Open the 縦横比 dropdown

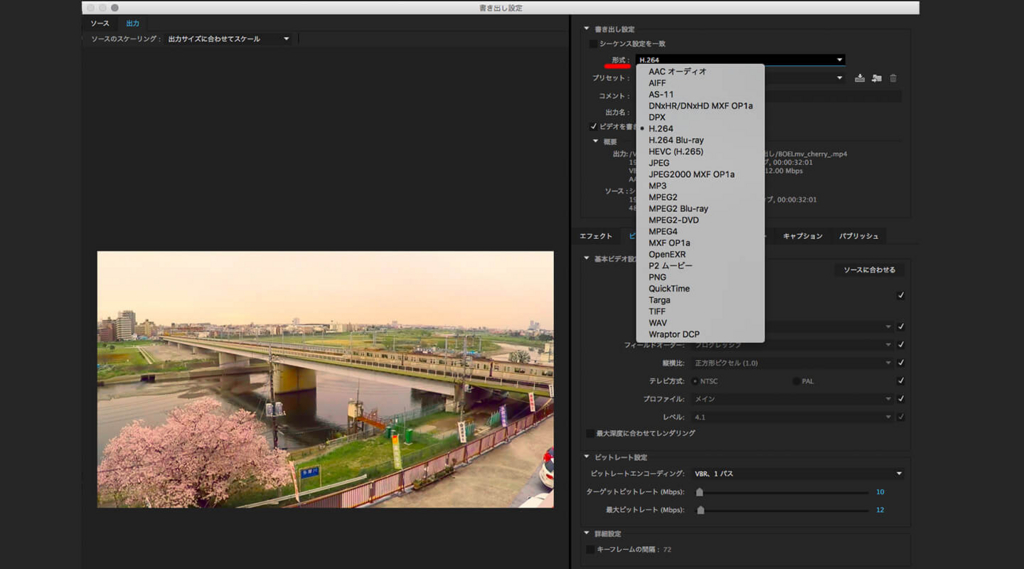[x=792, y=363]
